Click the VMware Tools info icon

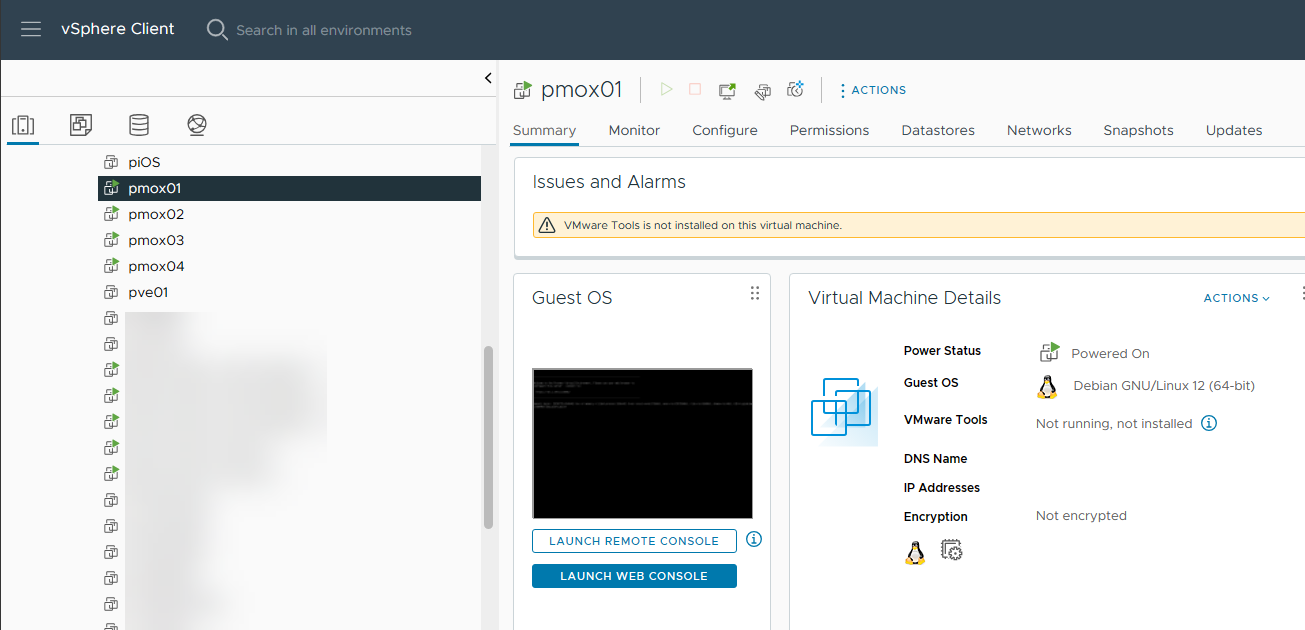pos(1209,423)
